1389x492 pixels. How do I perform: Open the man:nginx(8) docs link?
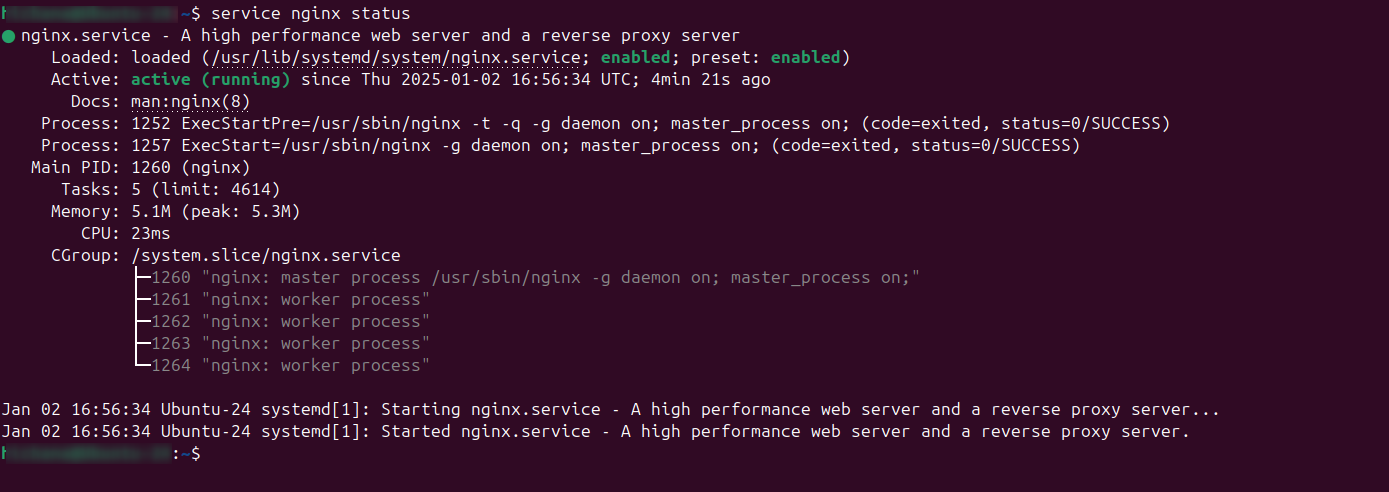tap(190, 102)
